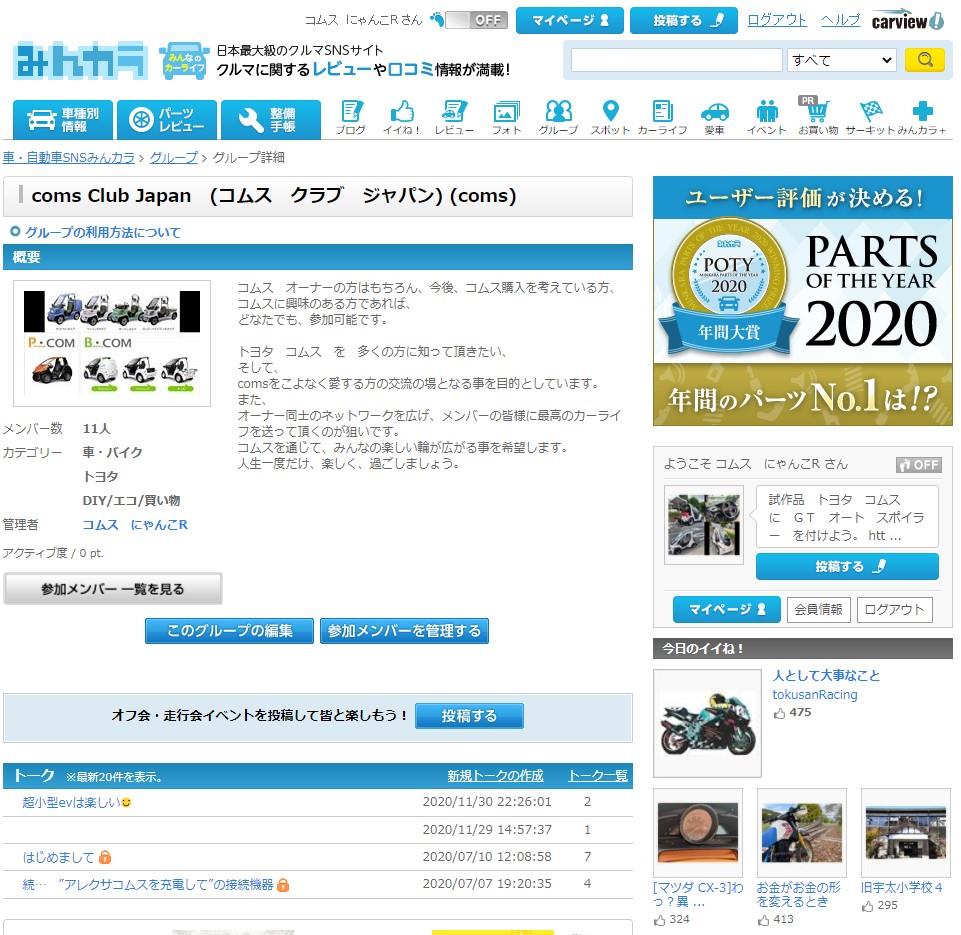Click ログアウト button in welcome box
Screen dimensions: 961x935
pyautogui.click(x=895, y=610)
